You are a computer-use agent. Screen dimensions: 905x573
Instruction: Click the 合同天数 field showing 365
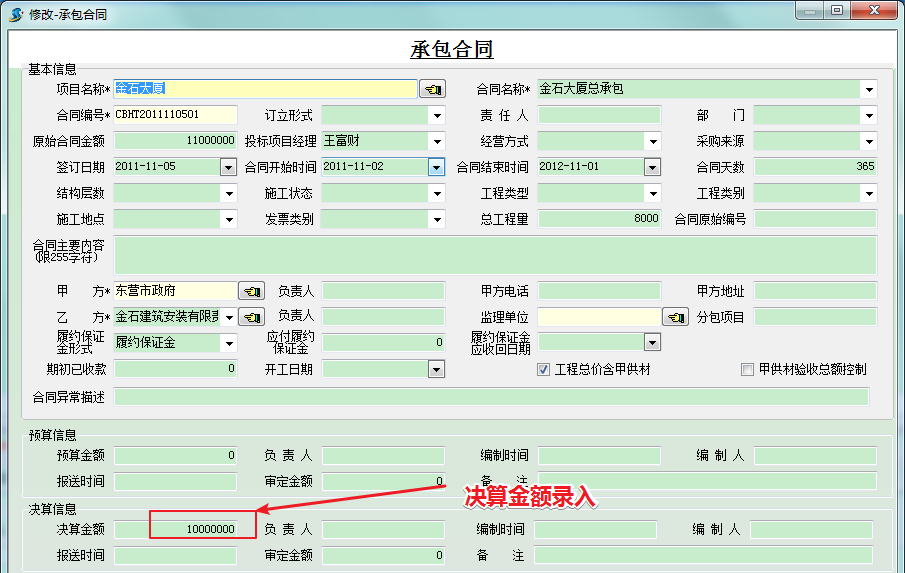coord(815,167)
